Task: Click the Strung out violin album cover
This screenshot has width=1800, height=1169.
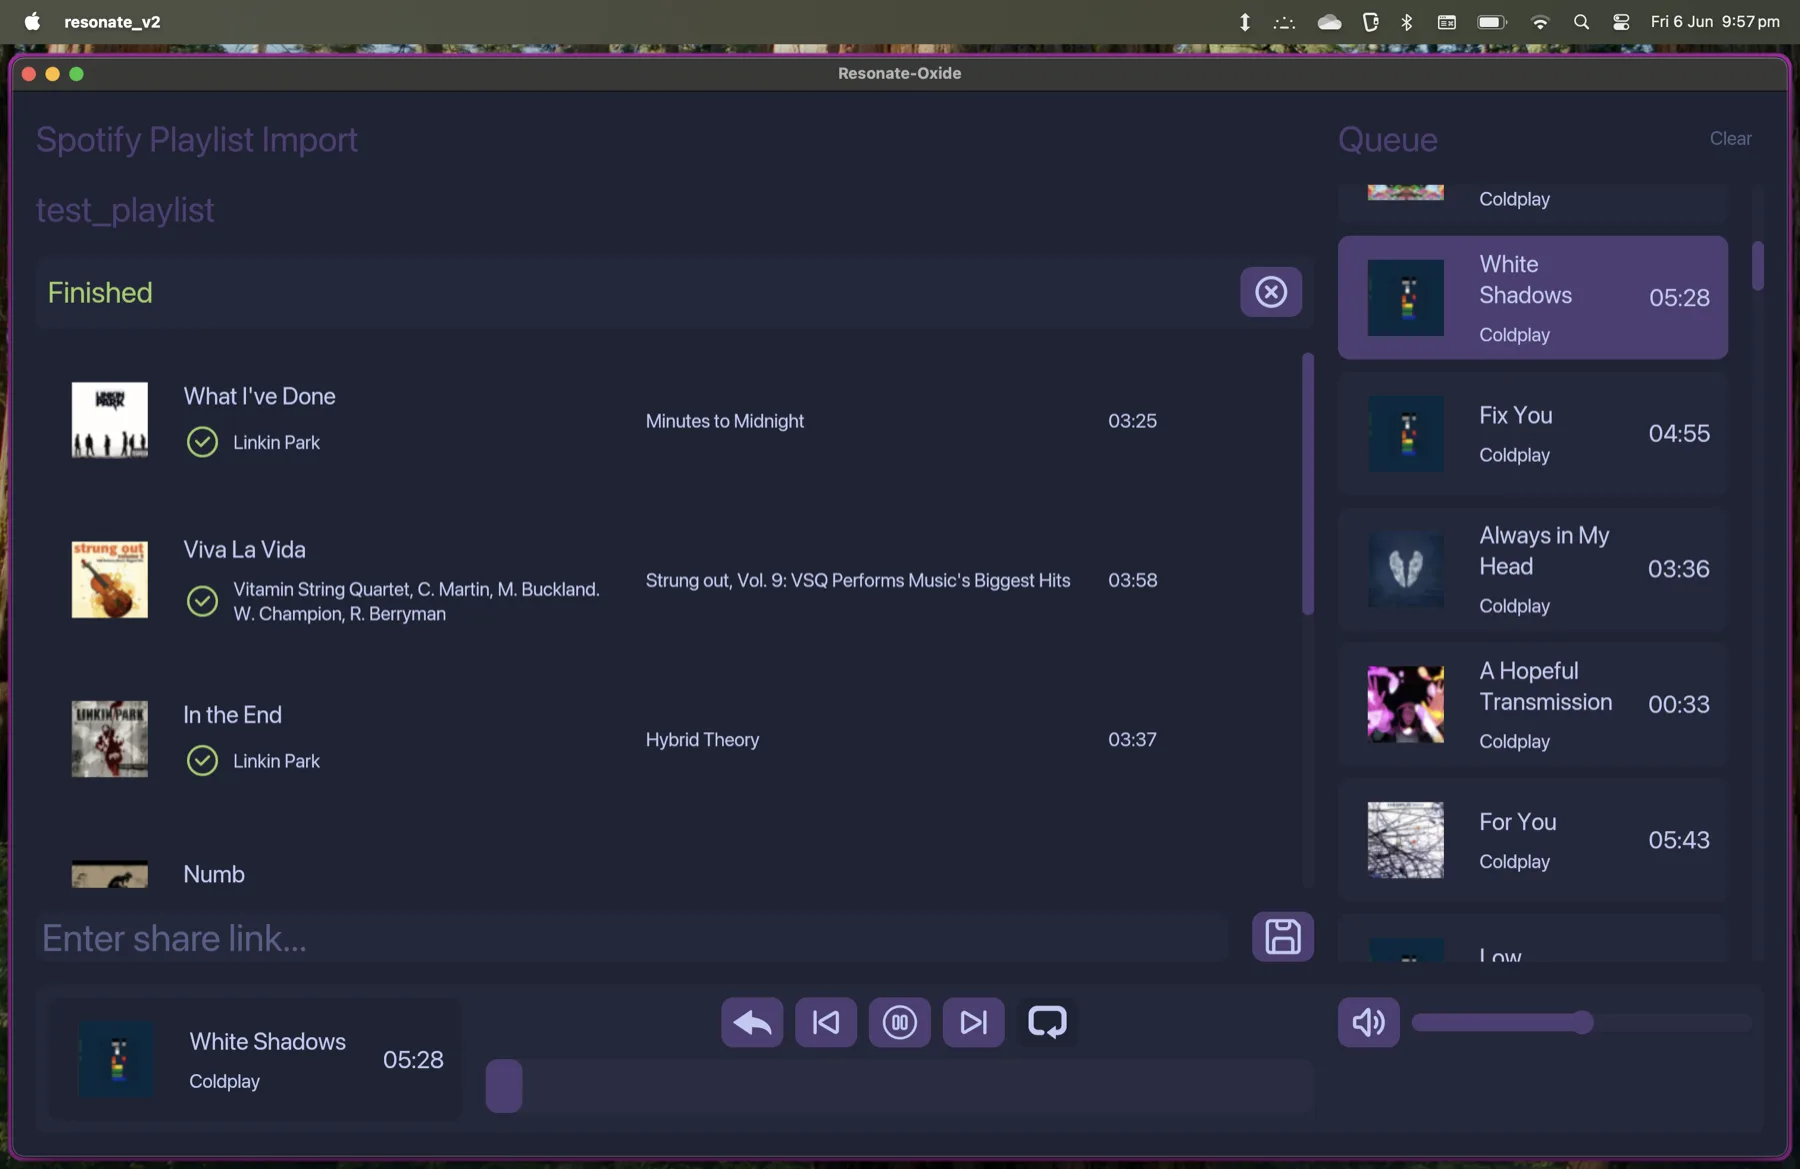Action: (x=110, y=580)
